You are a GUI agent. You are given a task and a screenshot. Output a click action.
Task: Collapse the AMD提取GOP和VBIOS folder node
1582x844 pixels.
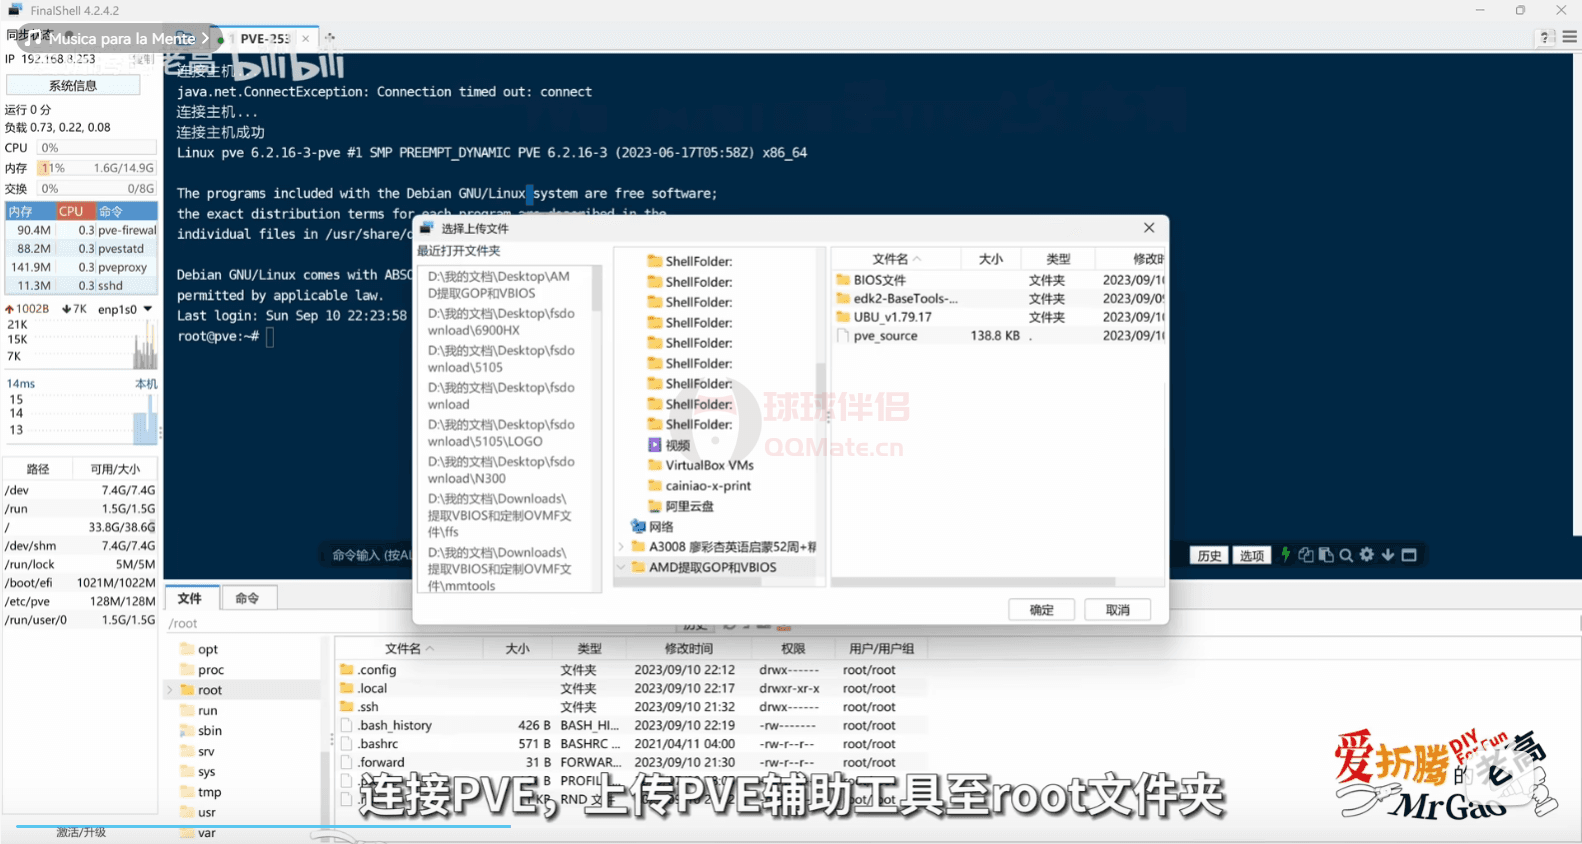(621, 567)
